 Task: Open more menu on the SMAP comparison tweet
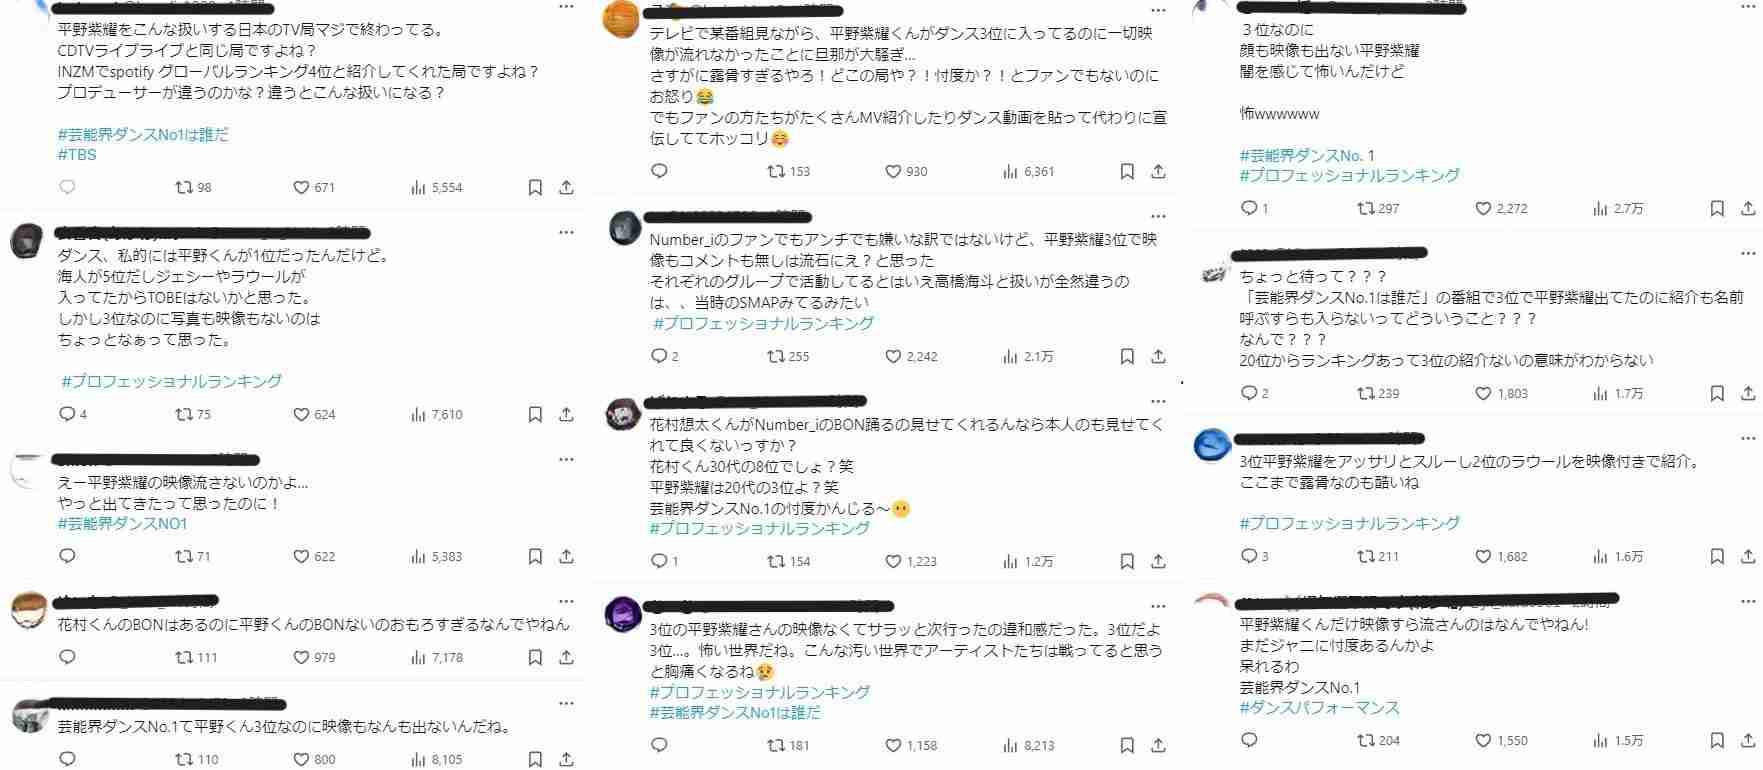tap(1158, 216)
